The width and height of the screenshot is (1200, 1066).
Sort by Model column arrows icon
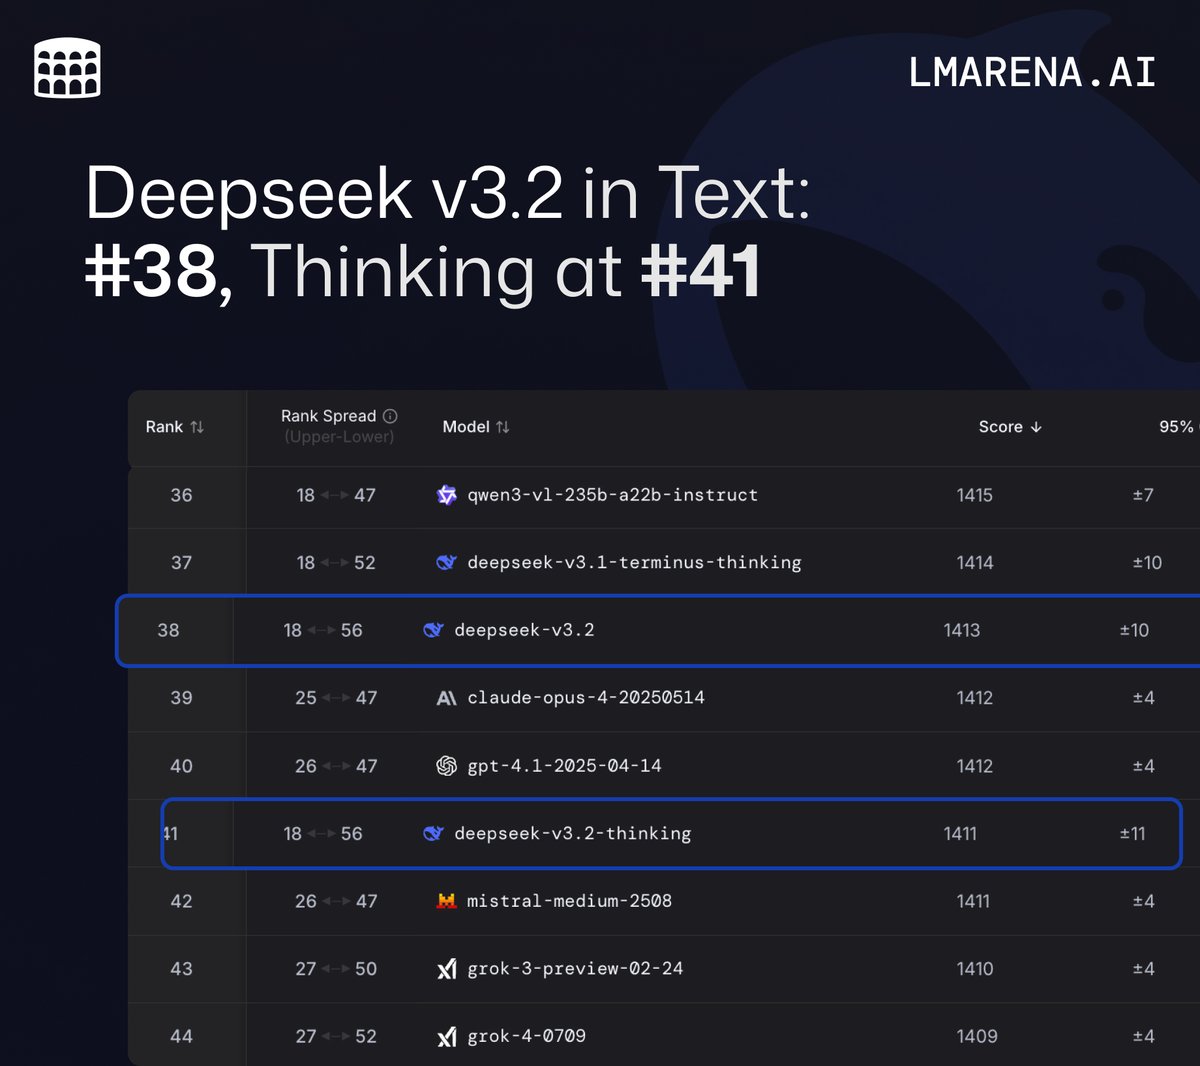click(x=503, y=427)
